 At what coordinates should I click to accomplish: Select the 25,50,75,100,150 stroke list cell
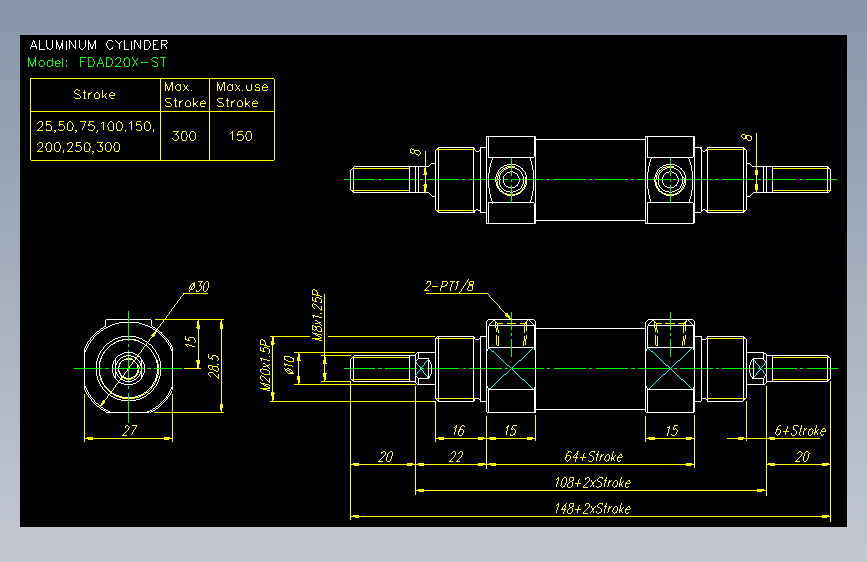pyautogui.click(x=95, y=136)
